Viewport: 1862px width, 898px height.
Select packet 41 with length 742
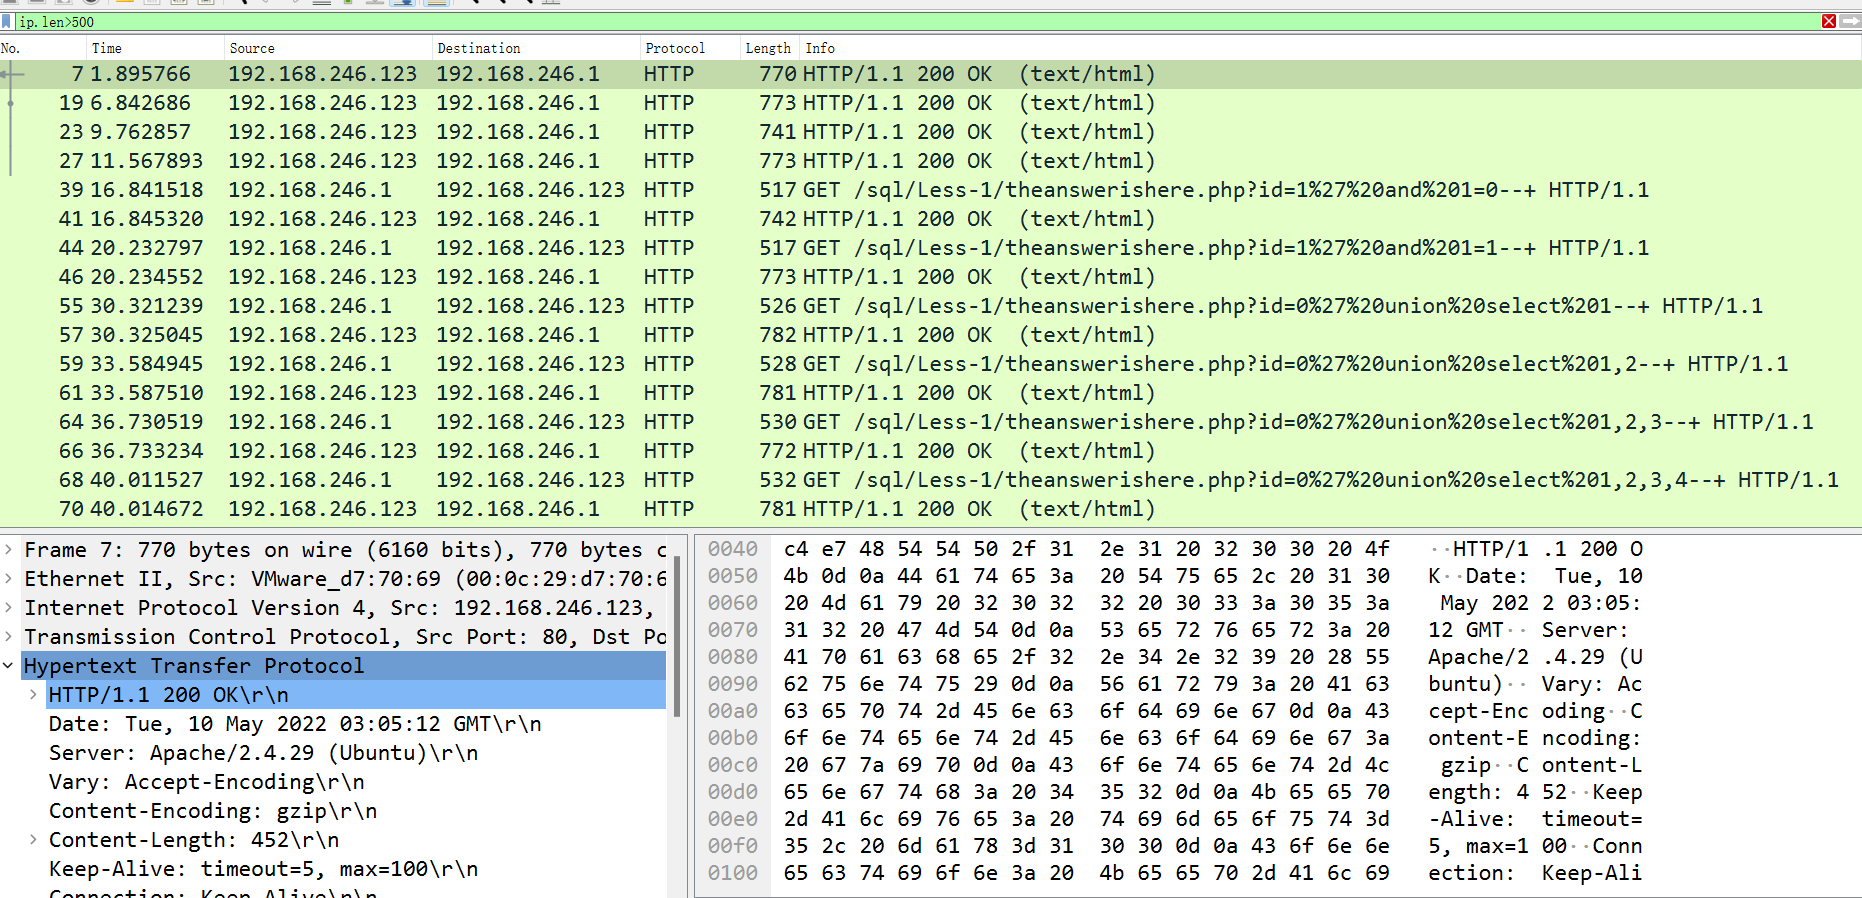click(x=931, y=219)
